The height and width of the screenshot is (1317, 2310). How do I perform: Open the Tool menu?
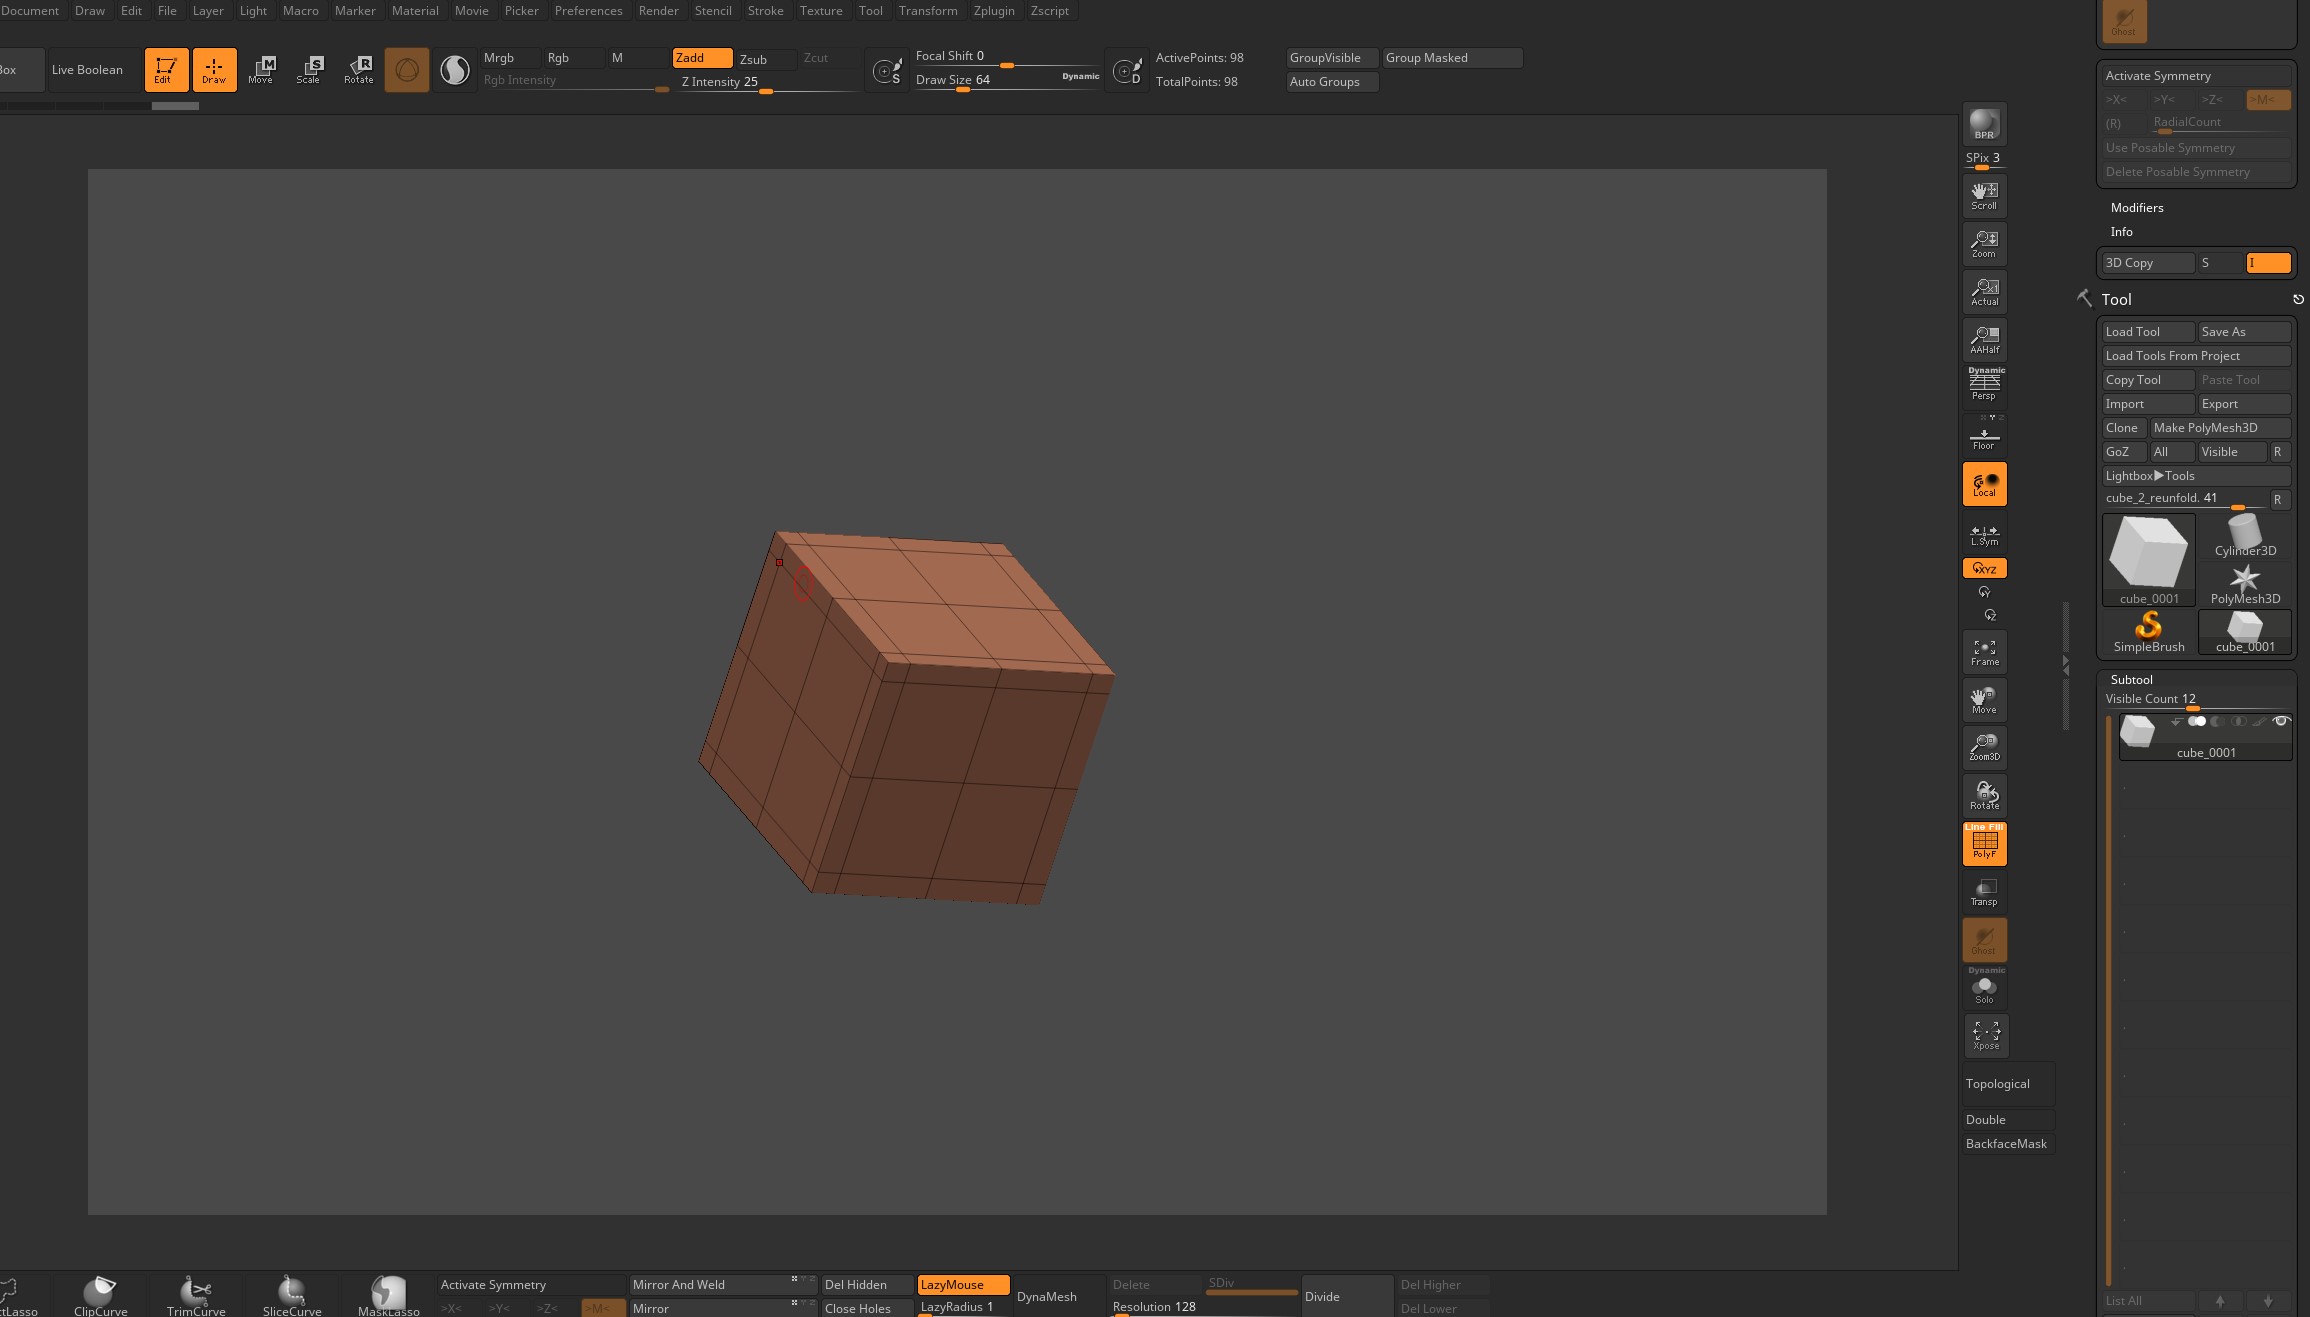870,10
